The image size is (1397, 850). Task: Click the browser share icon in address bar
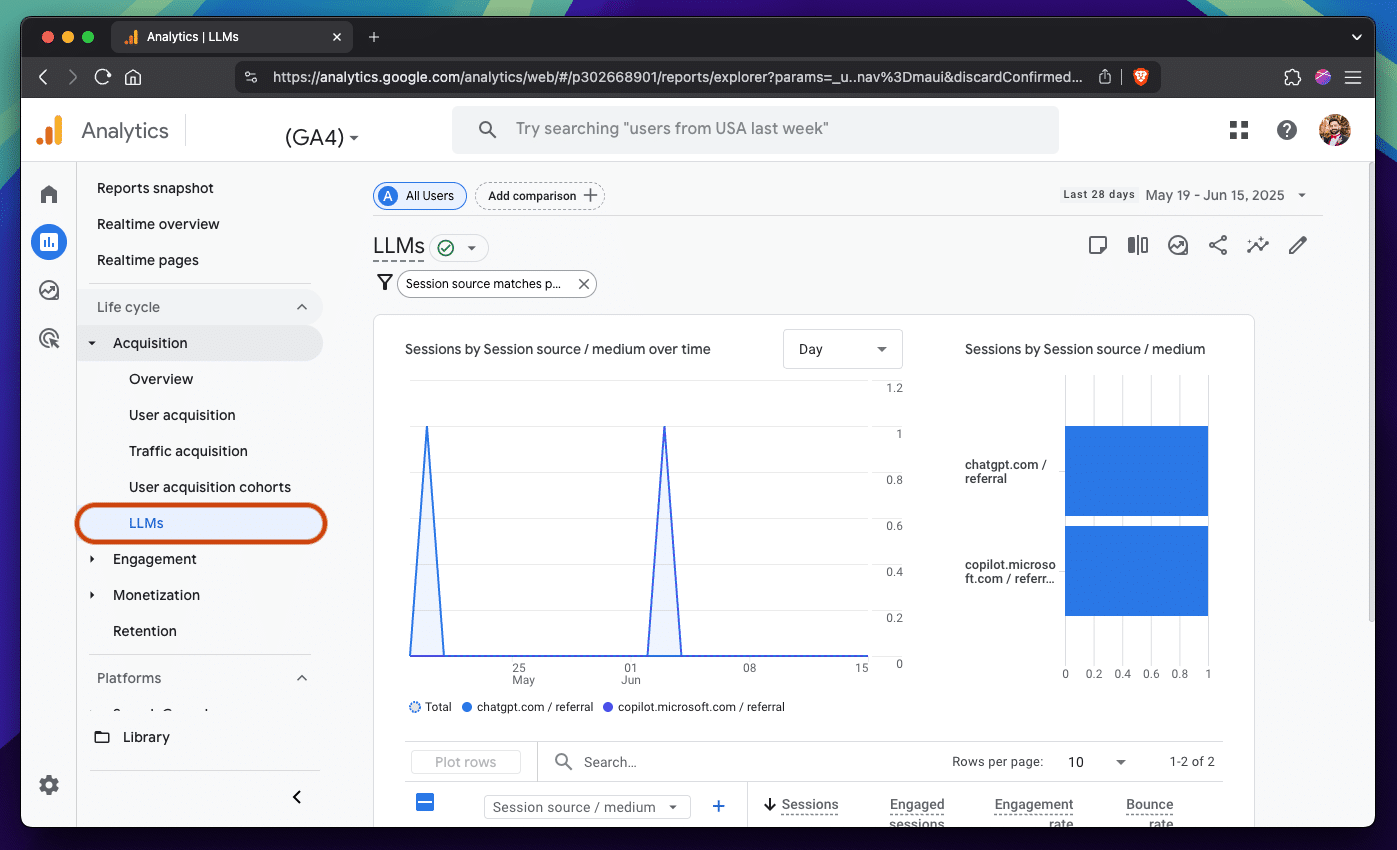[1105, 77]
